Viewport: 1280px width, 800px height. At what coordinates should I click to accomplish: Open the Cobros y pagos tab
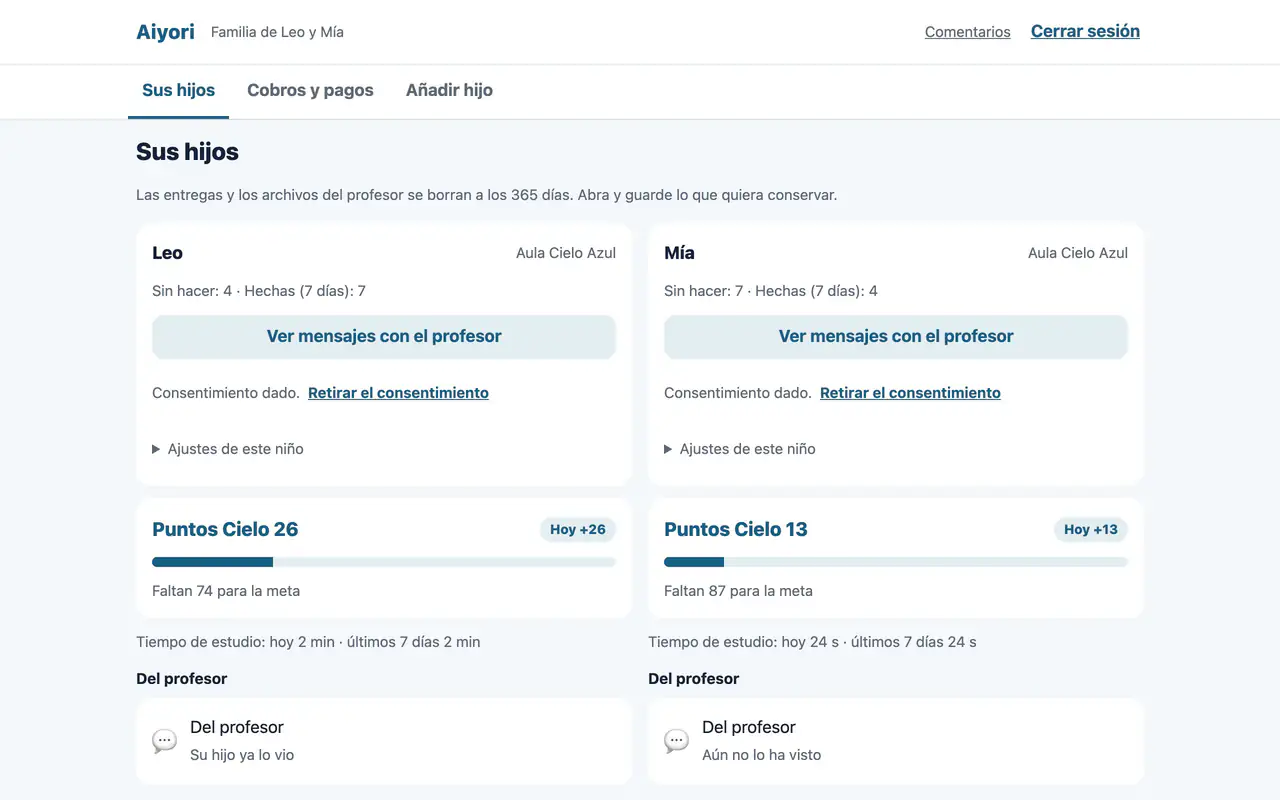[x=310, y=90]
